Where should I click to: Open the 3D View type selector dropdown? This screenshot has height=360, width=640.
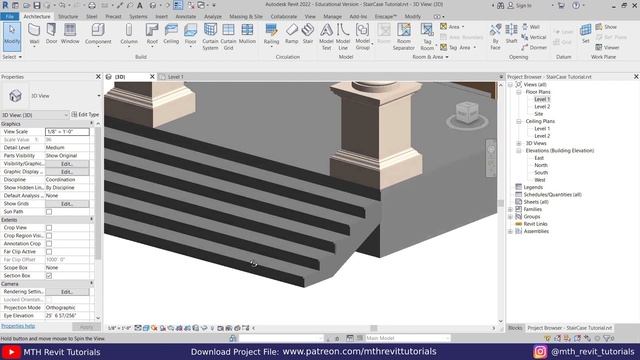tap(99, 96)
